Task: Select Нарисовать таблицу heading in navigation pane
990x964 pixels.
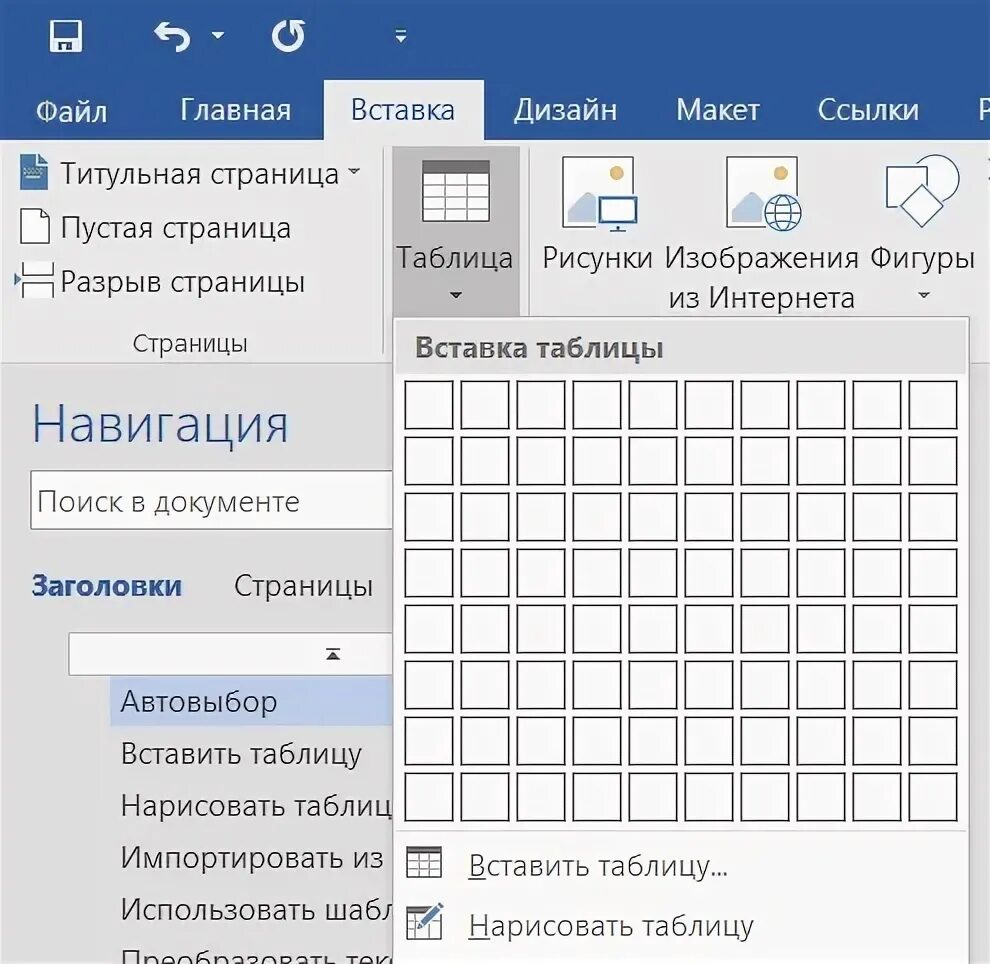Action: [x=256, y=806]
